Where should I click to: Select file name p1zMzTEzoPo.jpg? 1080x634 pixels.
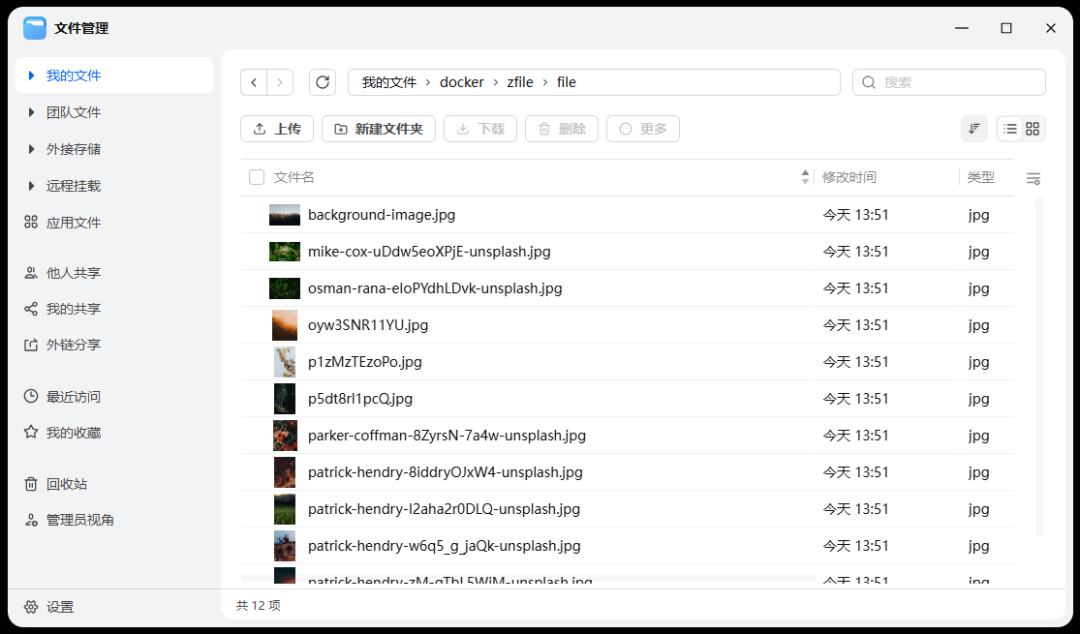tap(365, 362)
